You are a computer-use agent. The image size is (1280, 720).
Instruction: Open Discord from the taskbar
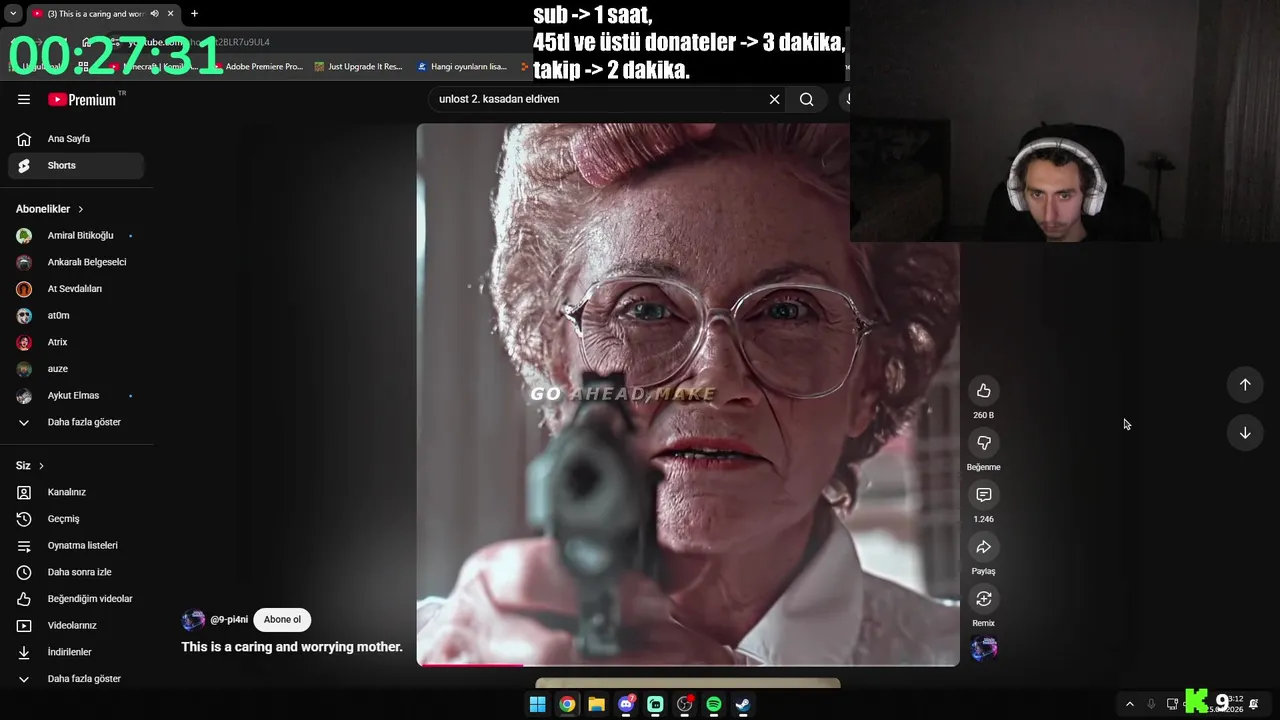pos(626,704)
